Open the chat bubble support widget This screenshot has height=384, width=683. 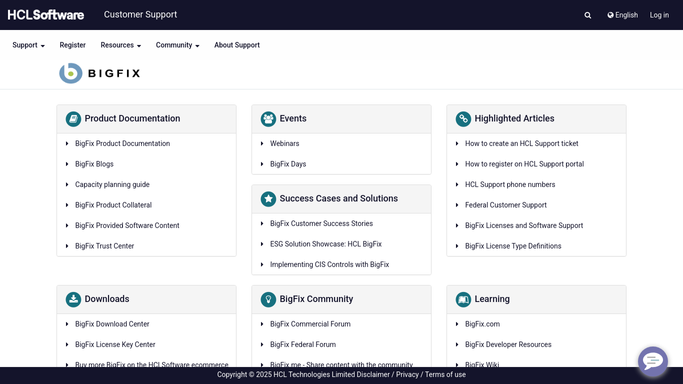tap(653, 361)
